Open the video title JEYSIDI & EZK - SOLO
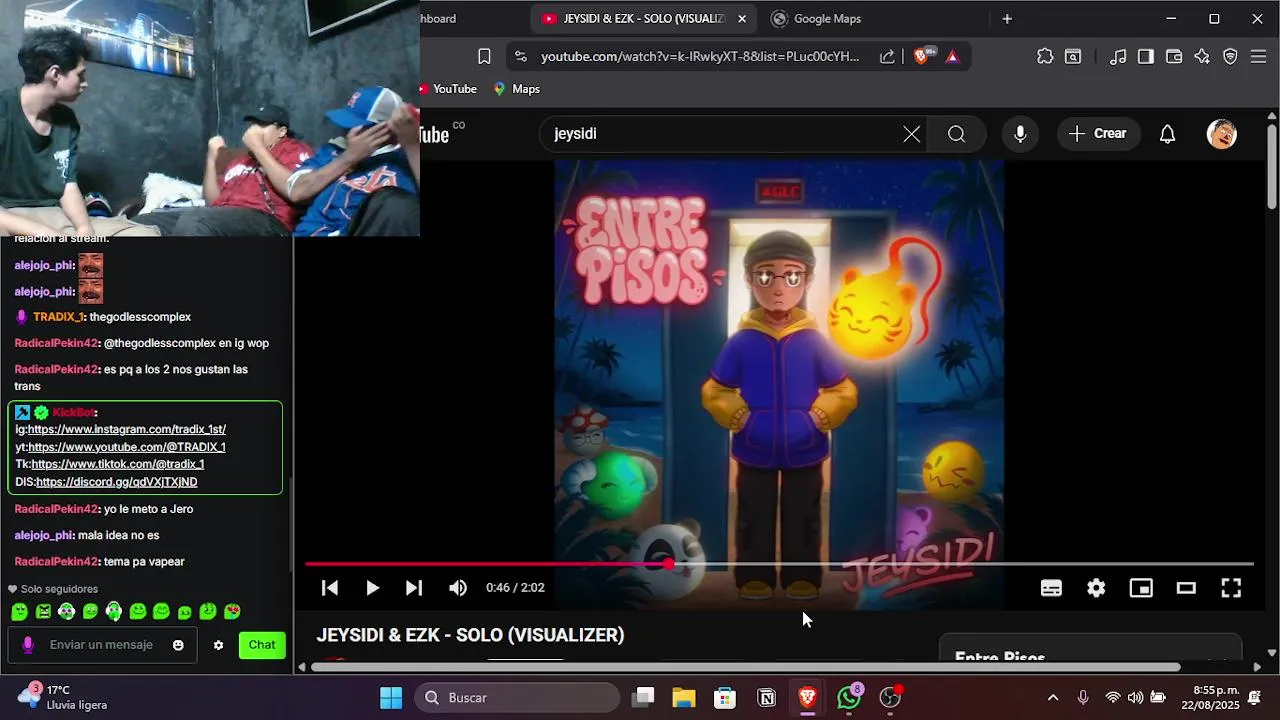 (470, 635)
